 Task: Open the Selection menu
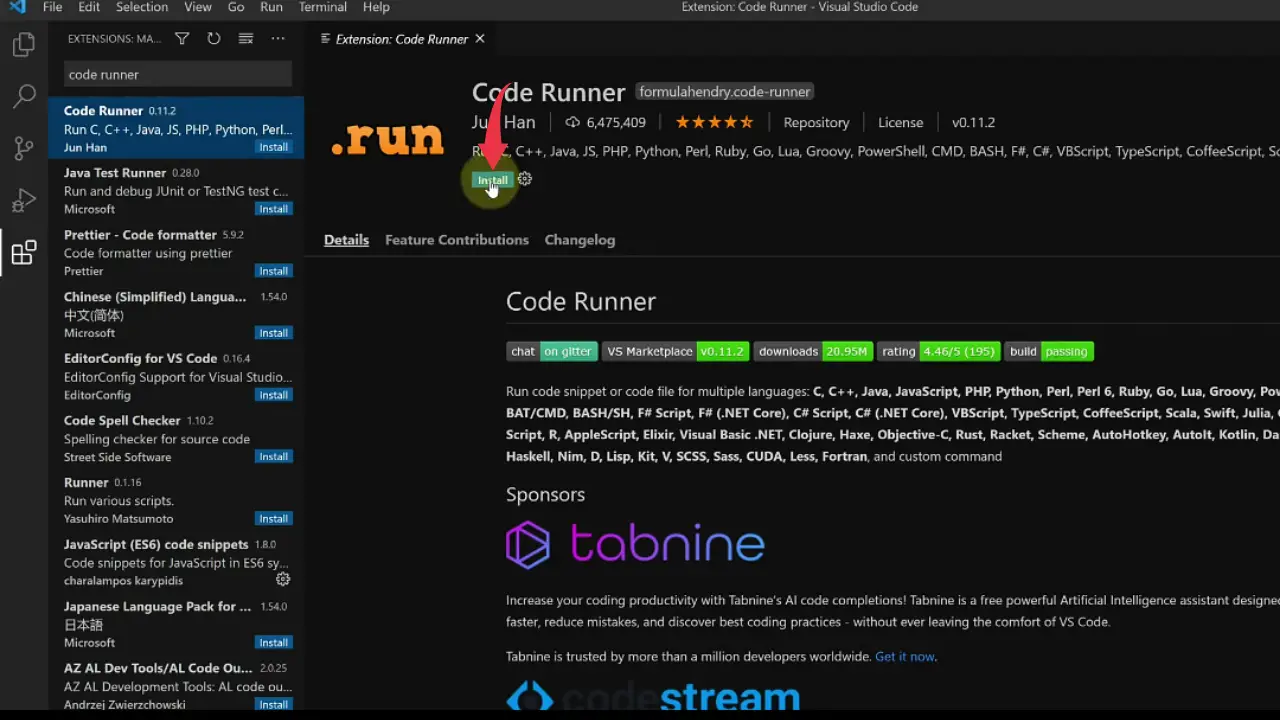click(142, 7)
